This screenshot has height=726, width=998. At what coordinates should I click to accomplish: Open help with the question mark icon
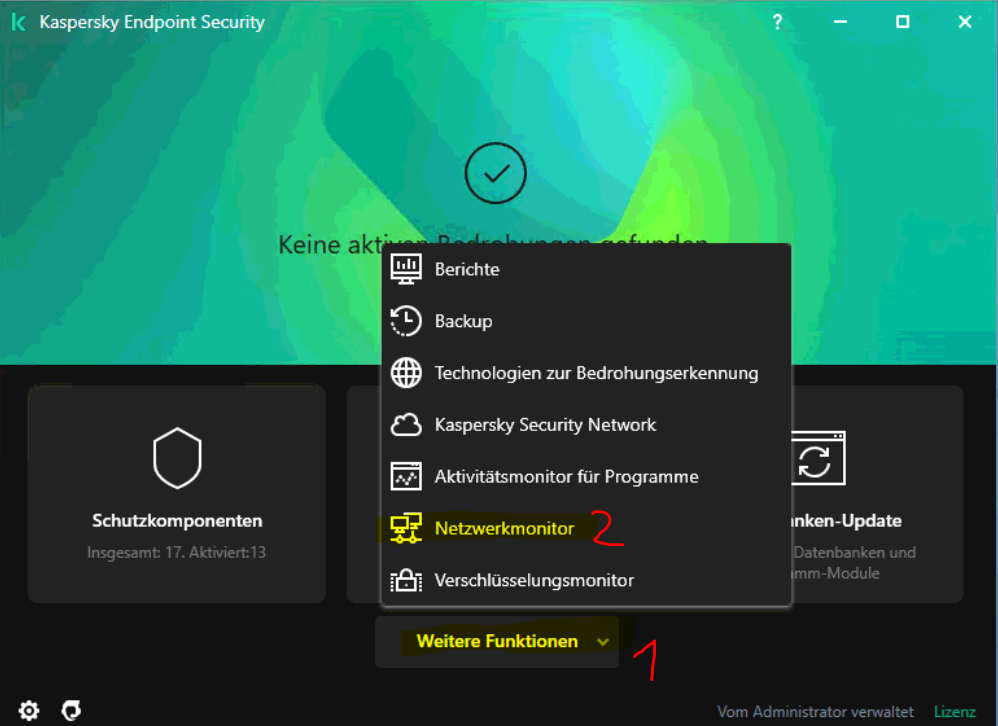777,22
